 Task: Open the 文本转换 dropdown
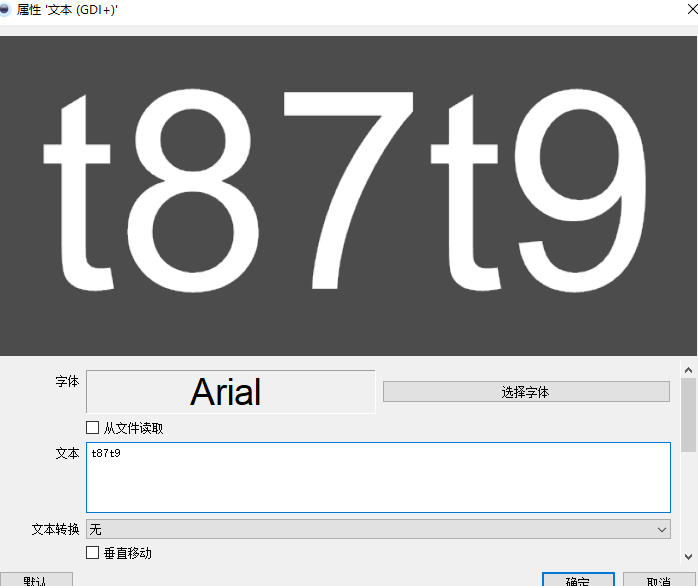point(378,529)
